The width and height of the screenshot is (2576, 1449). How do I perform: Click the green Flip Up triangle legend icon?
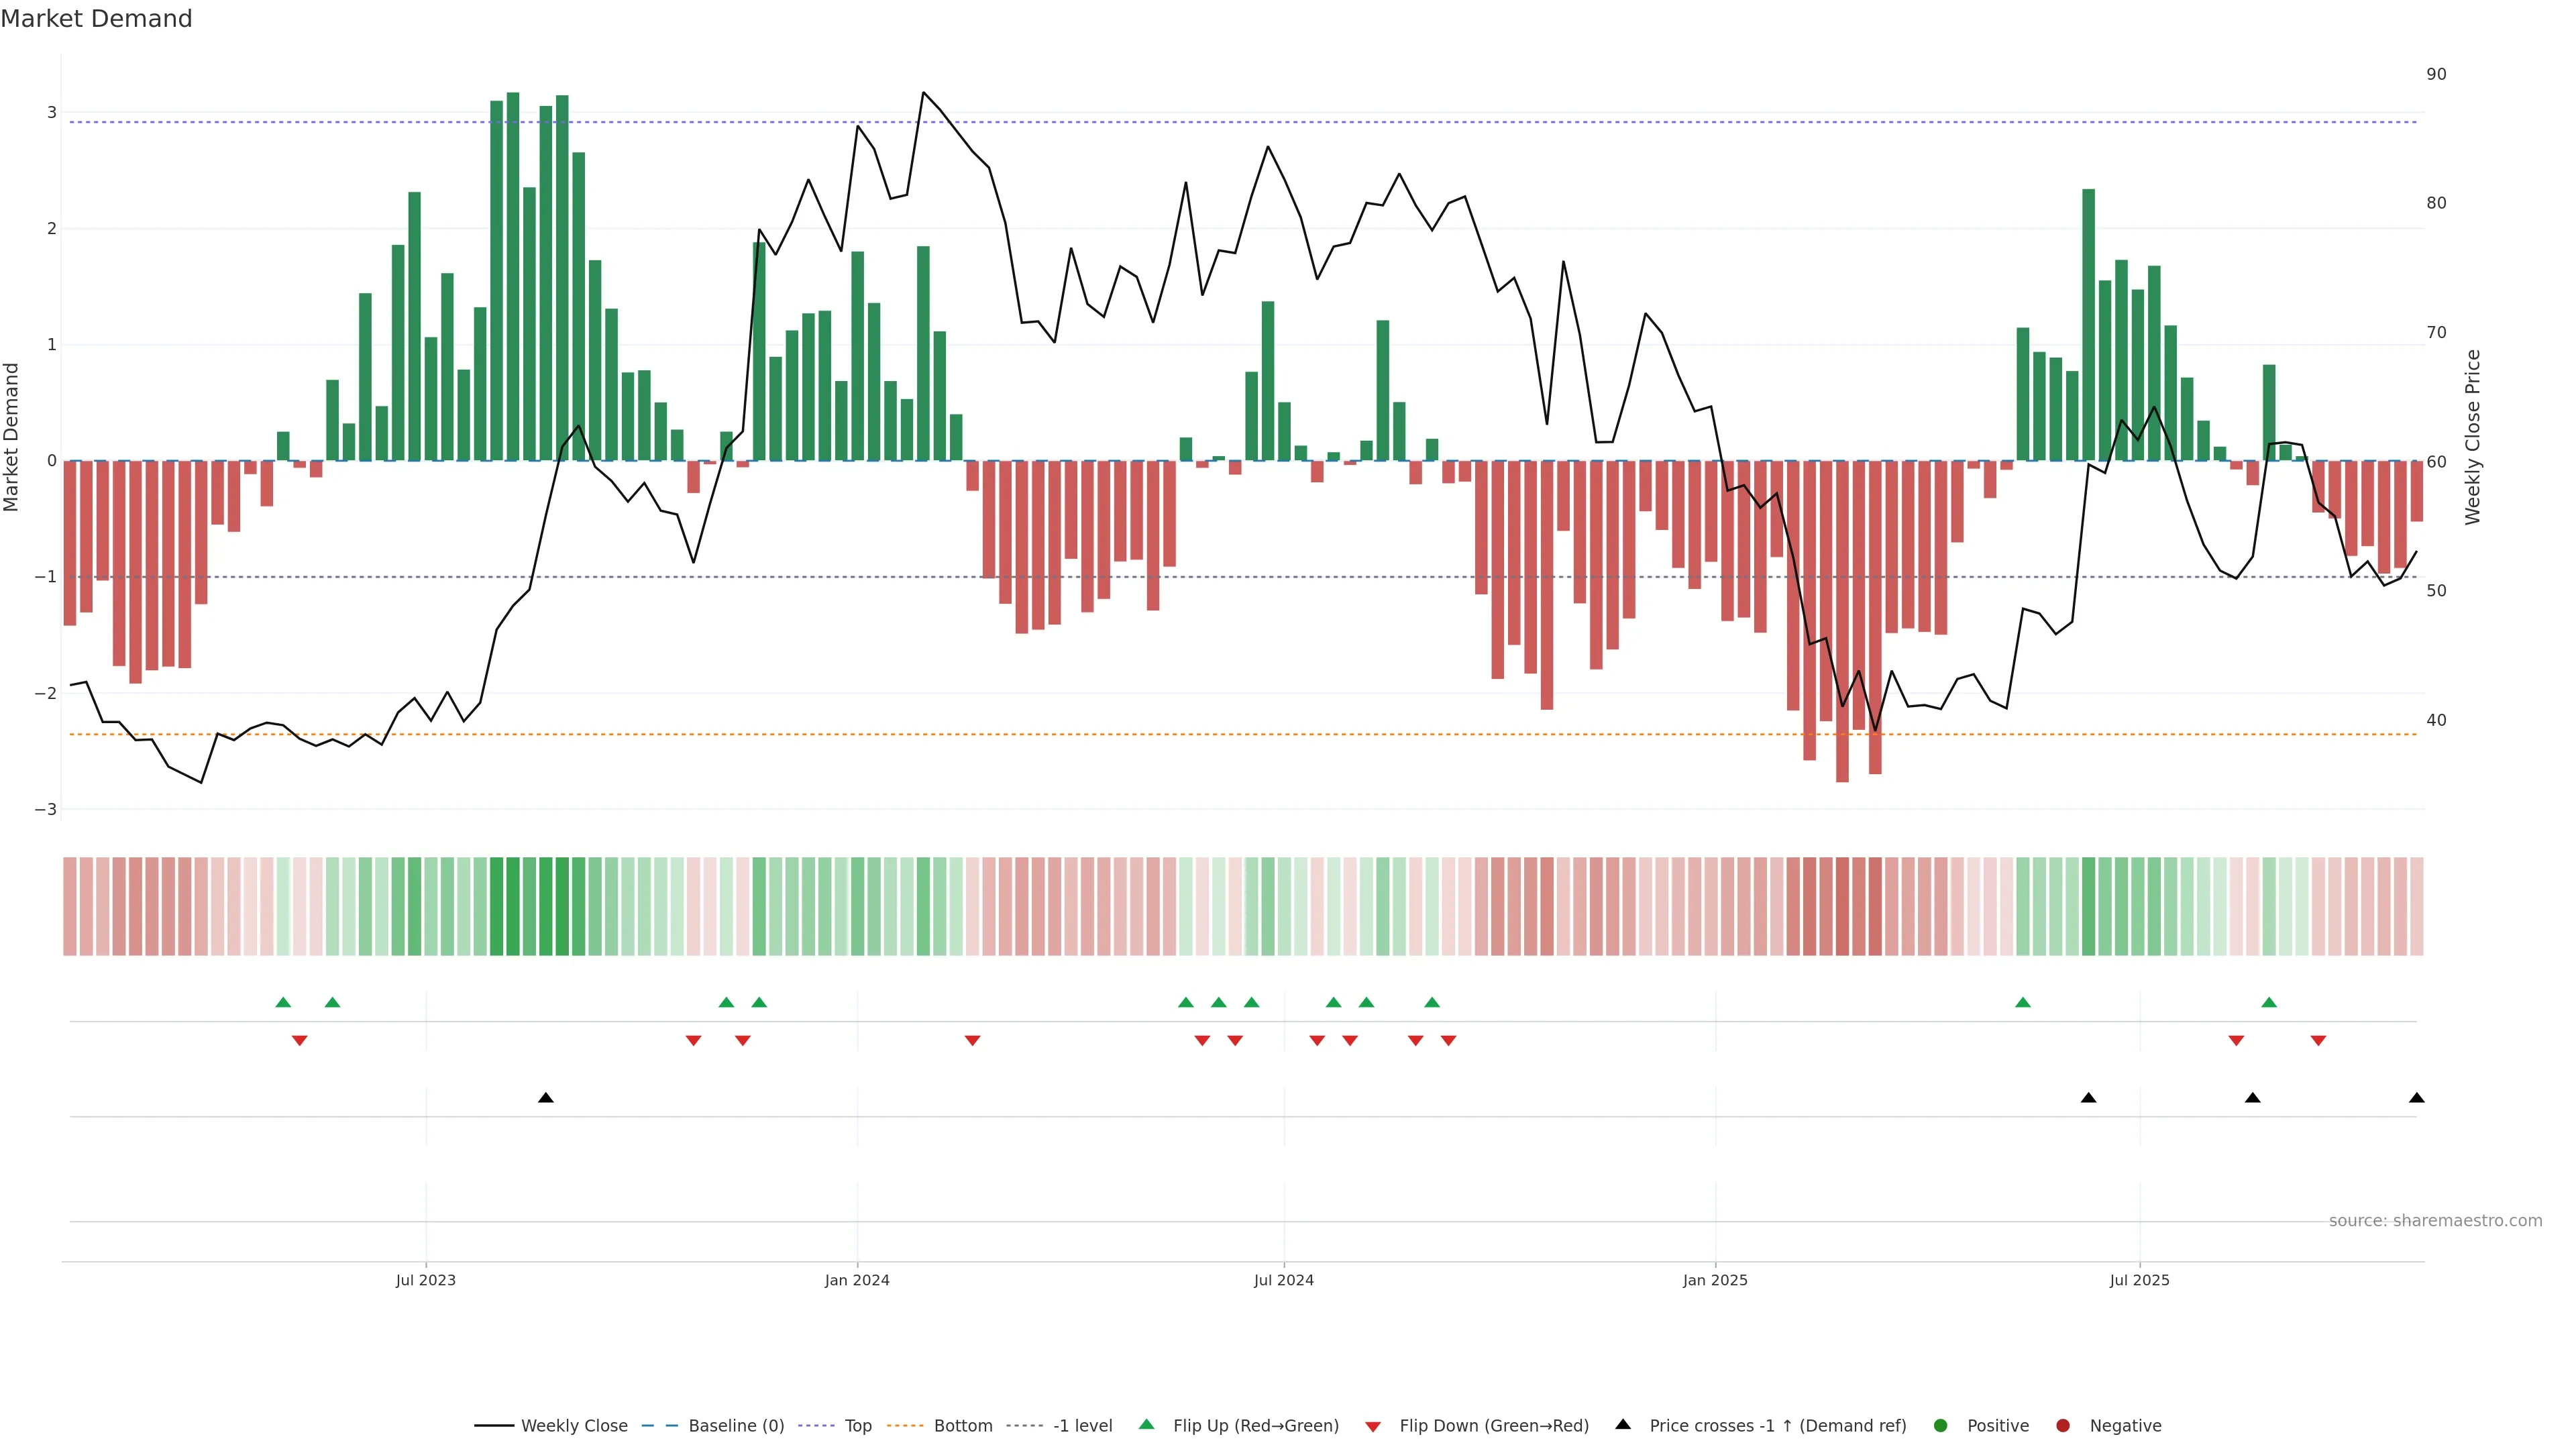[1146, 1424]
